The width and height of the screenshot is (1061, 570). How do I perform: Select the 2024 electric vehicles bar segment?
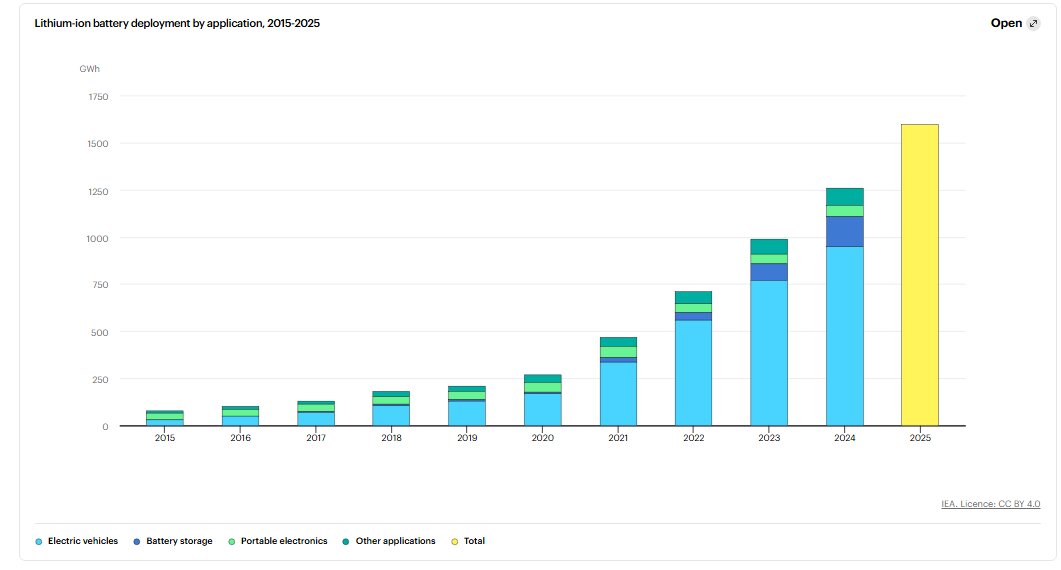(844, 336)
